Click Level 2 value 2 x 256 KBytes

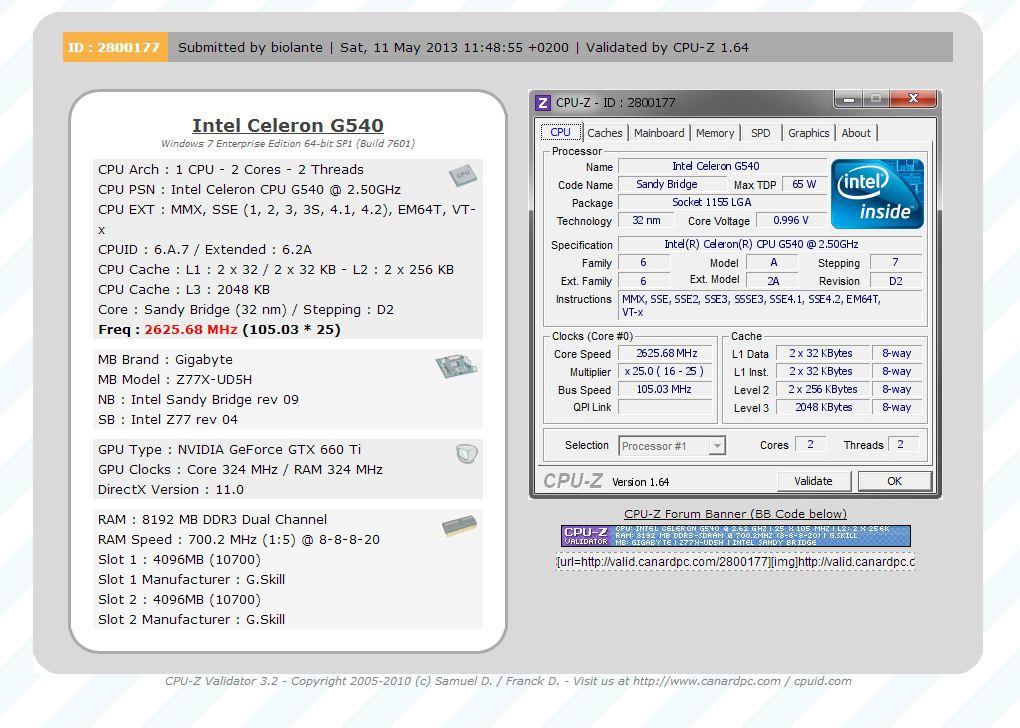[x=821, y=389]
